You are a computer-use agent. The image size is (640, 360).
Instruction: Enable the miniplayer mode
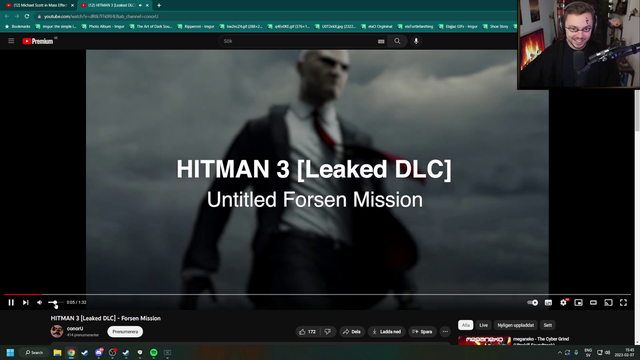click(x=578, y=302)
